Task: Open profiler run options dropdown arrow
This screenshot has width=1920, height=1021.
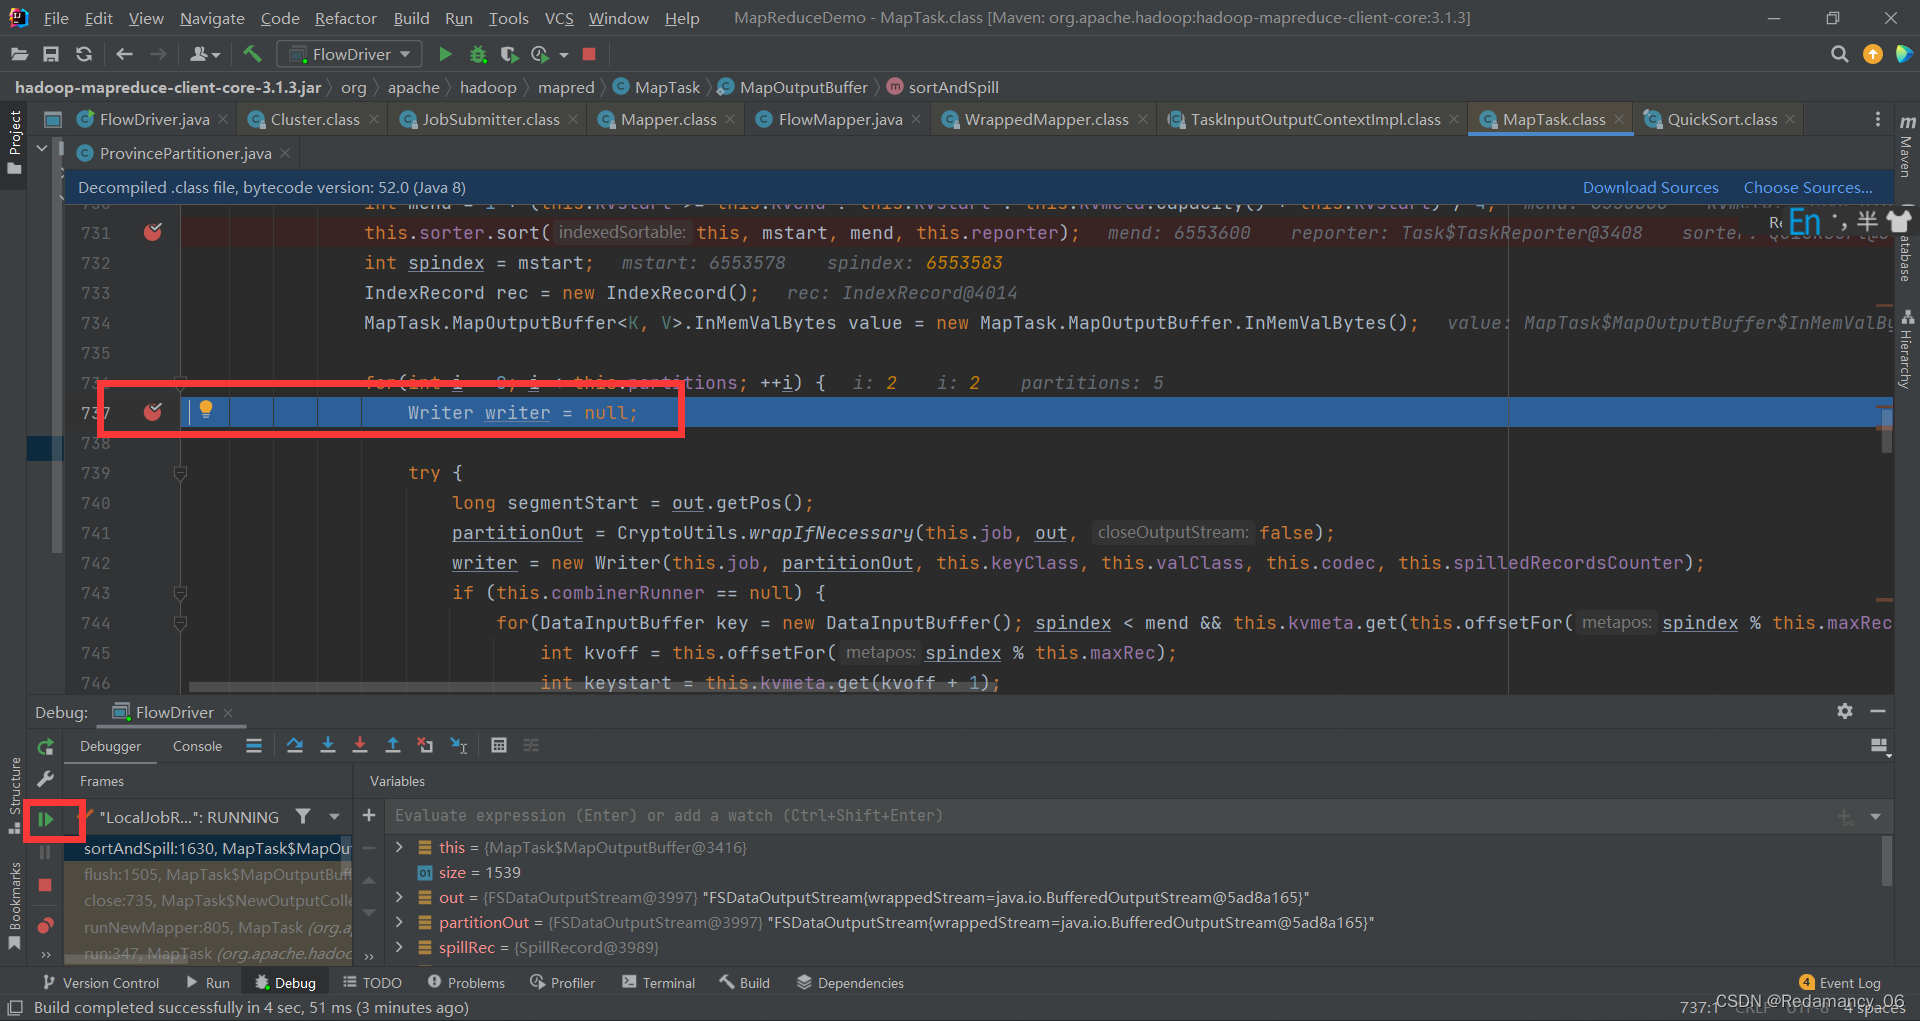Action: (564, 55)
